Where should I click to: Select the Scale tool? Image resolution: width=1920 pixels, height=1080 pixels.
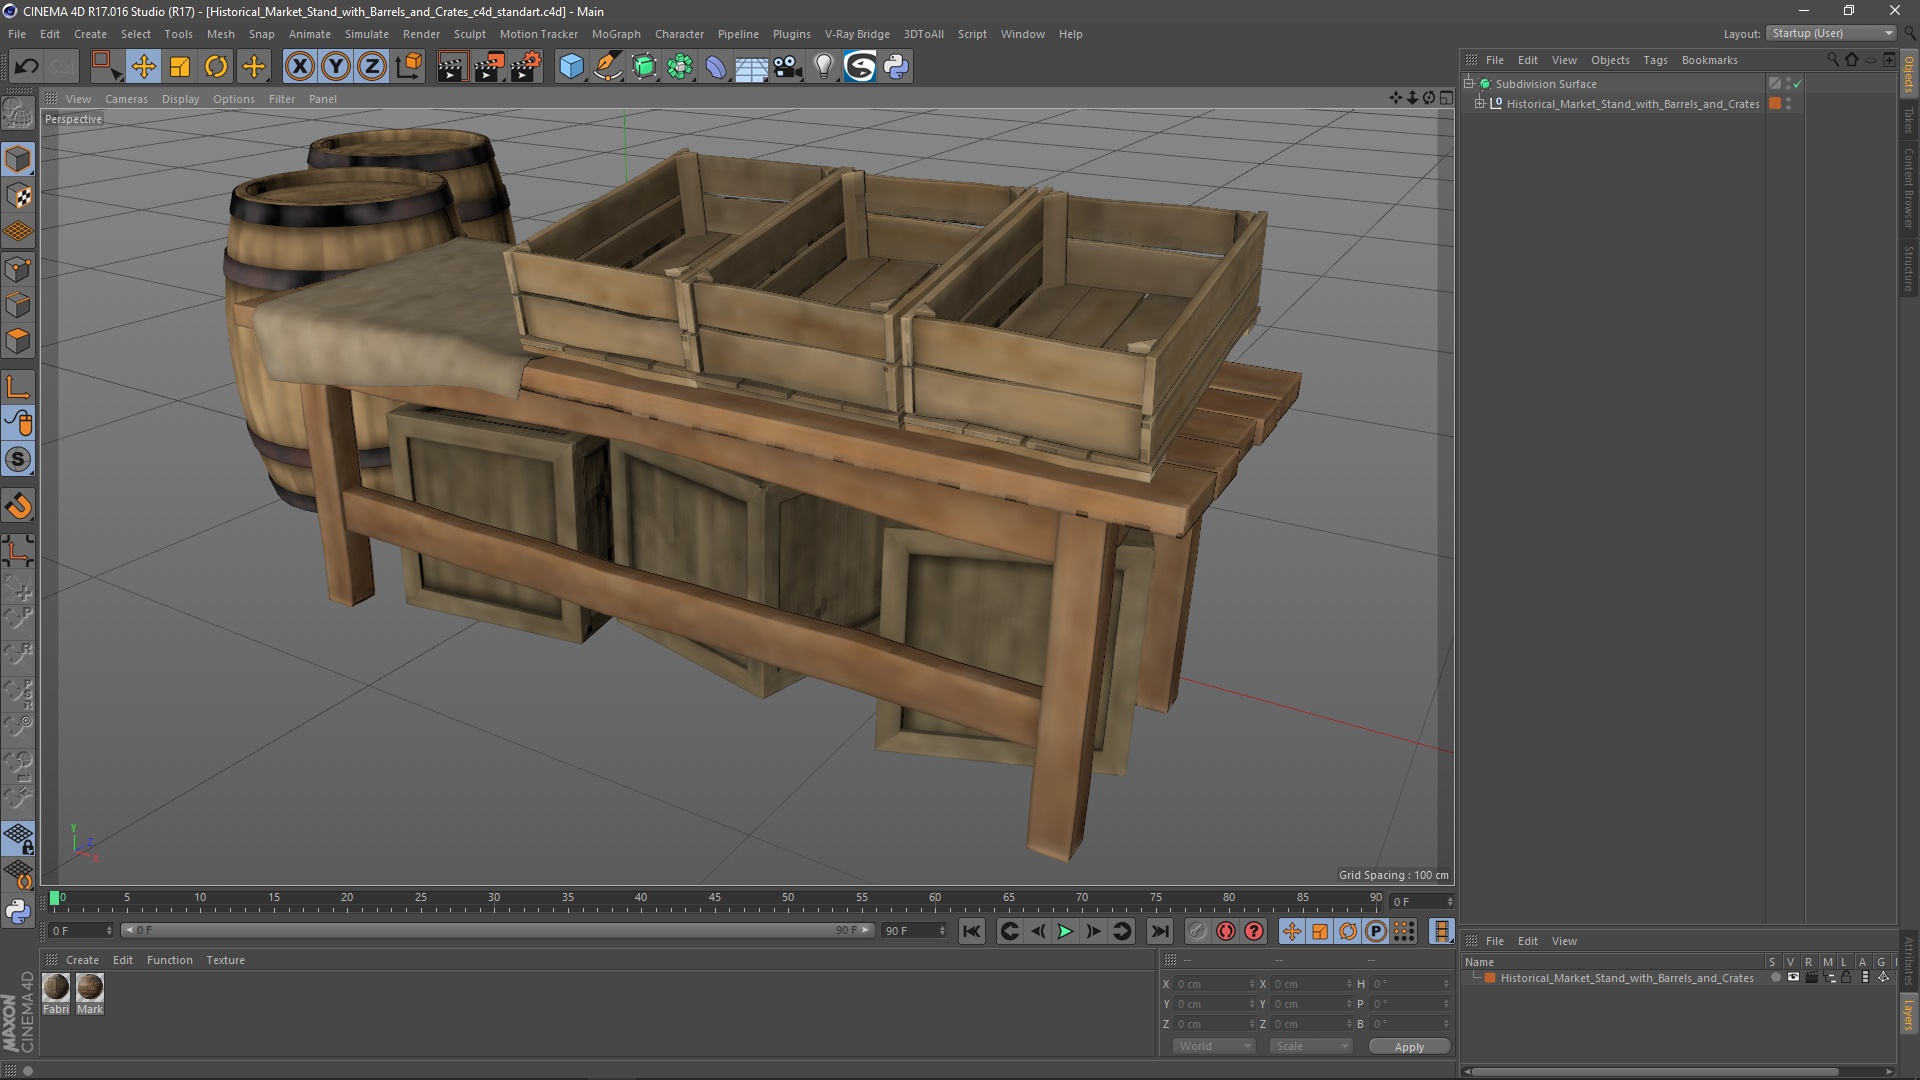click(x=180, y=67)
